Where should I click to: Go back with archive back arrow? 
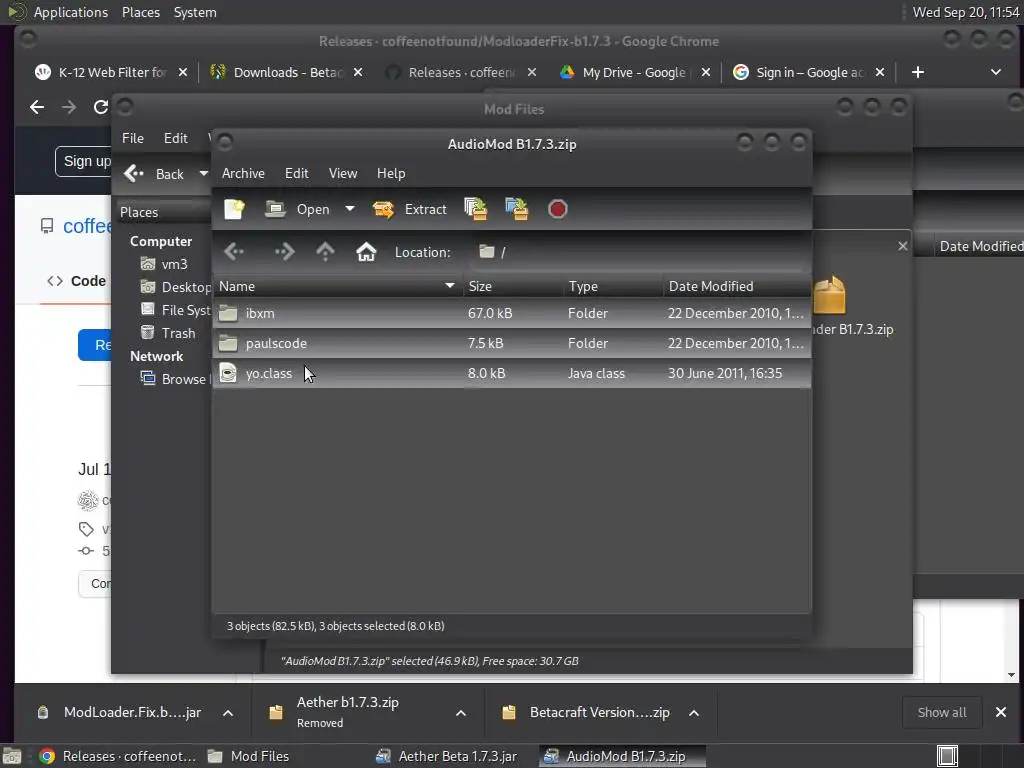(234, 252)
